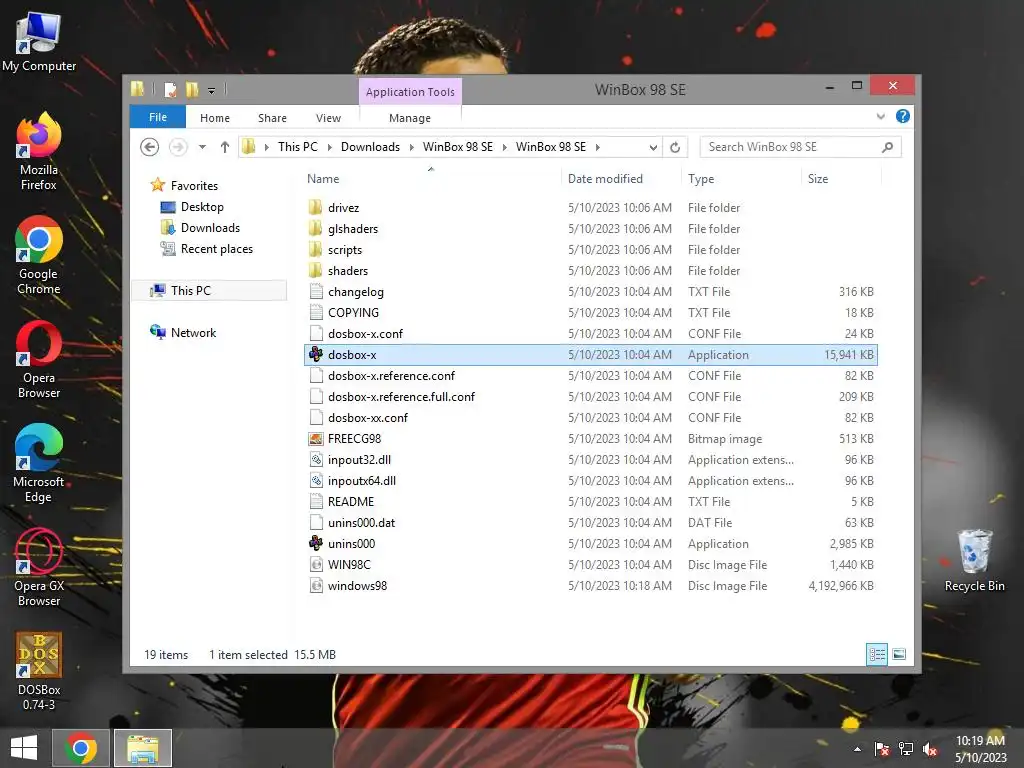Click File Explorer taskbar button
1024x768 pixels.
(143, 748)
